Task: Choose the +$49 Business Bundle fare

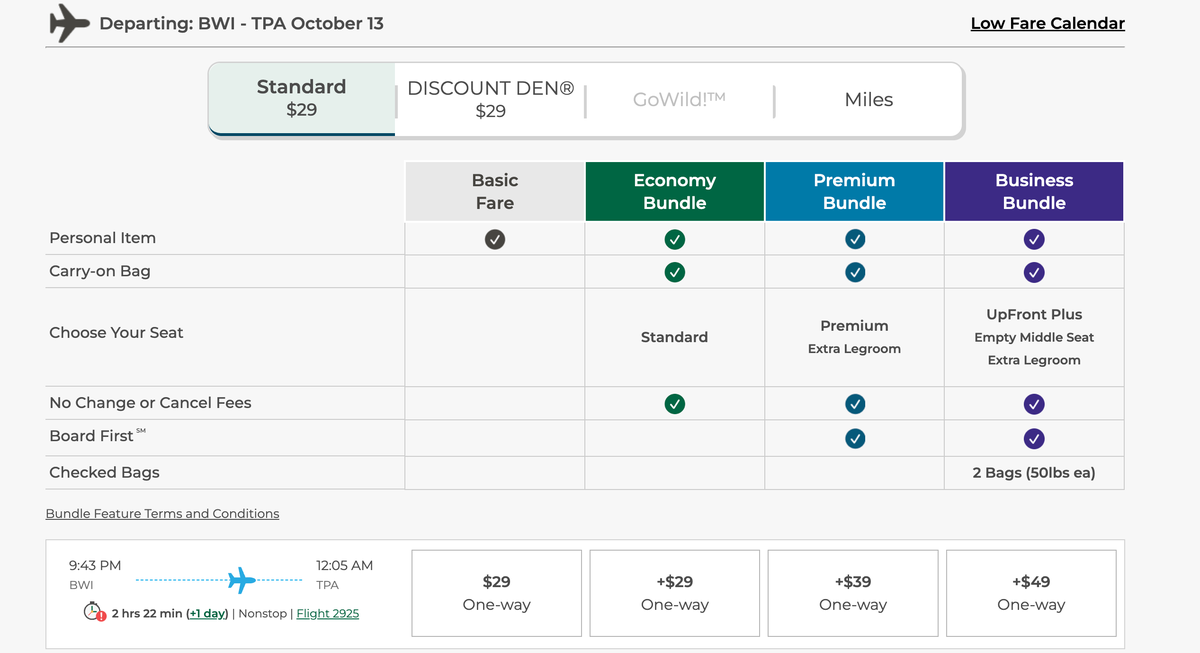Action: pyautogui.click(x=1031, y=592)
